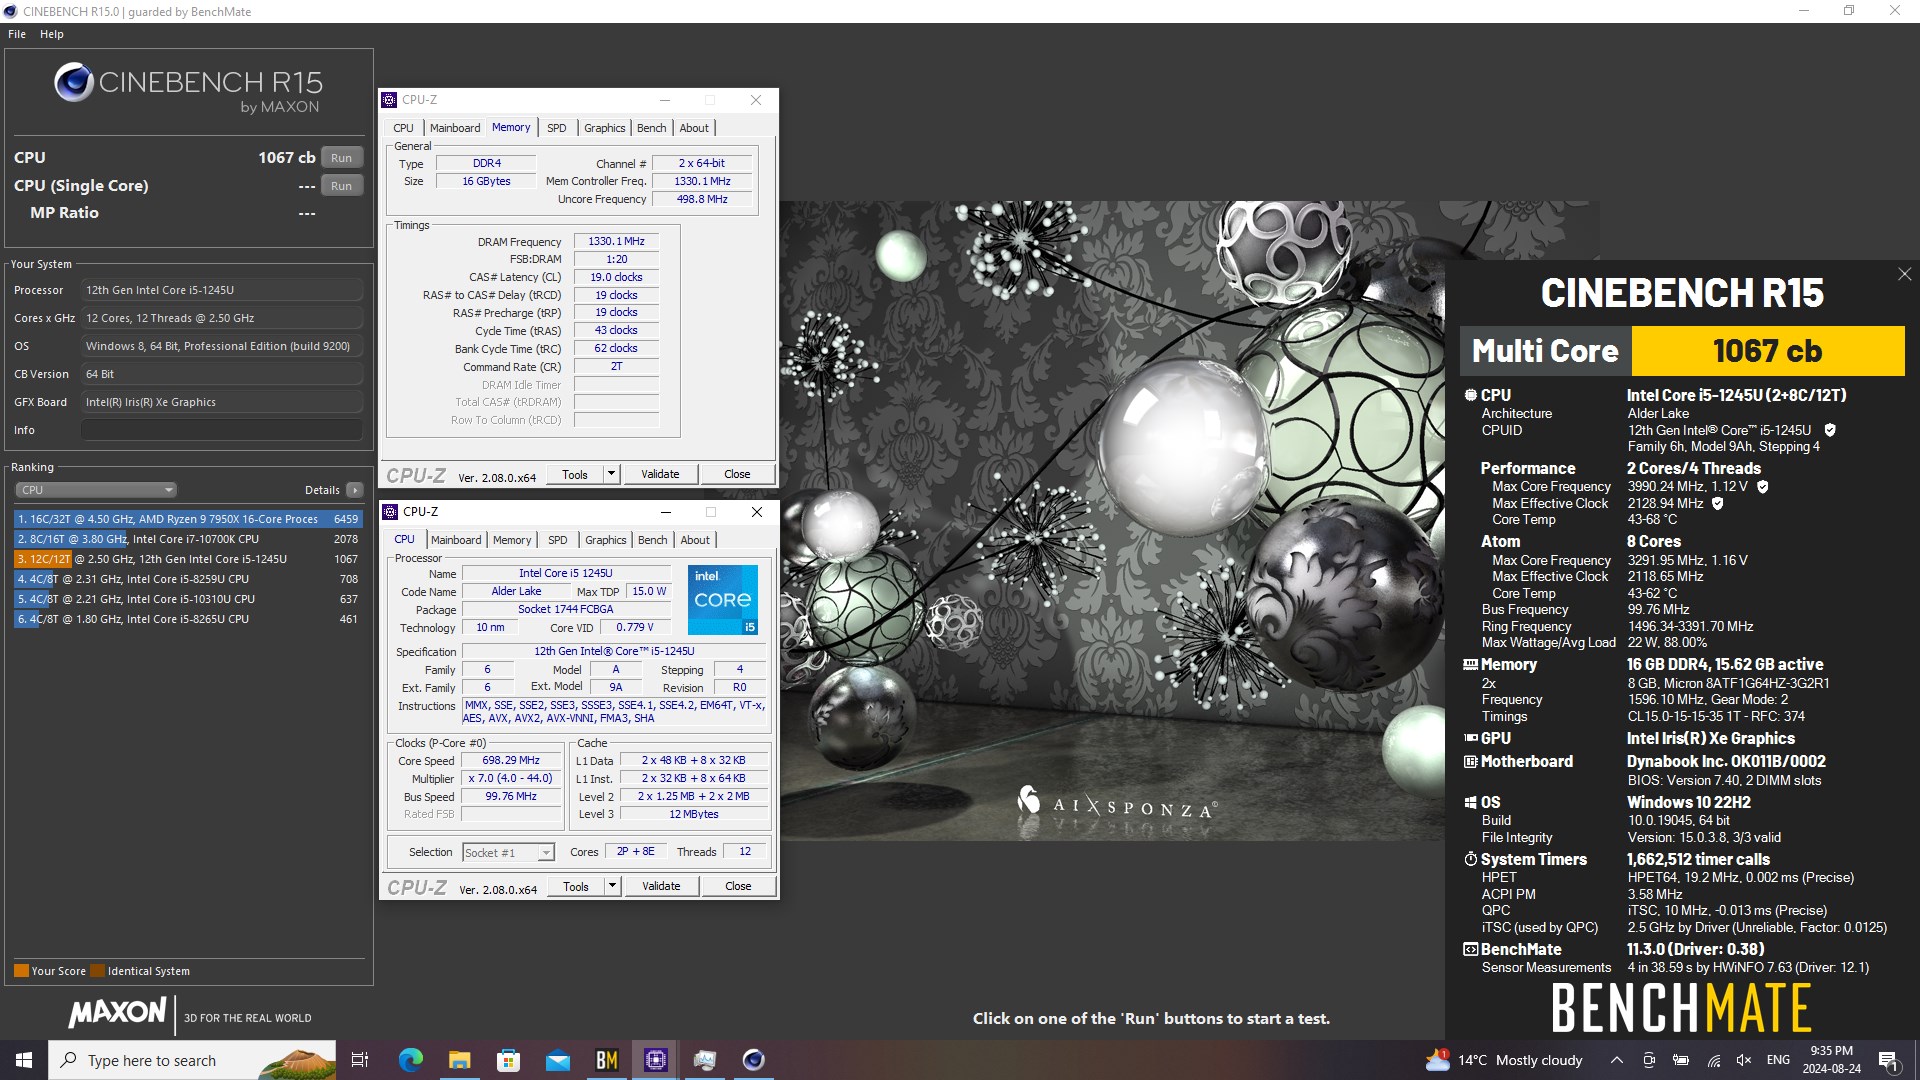
Task: Click Close button in Memory window
Action: point(737,475)
